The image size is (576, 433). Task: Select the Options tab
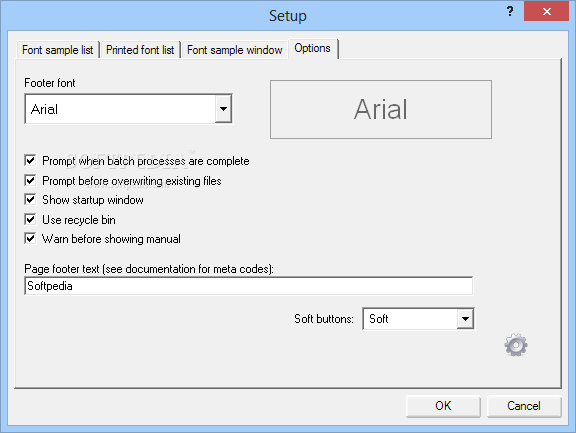pyautogui.click(x=313, y=48)
